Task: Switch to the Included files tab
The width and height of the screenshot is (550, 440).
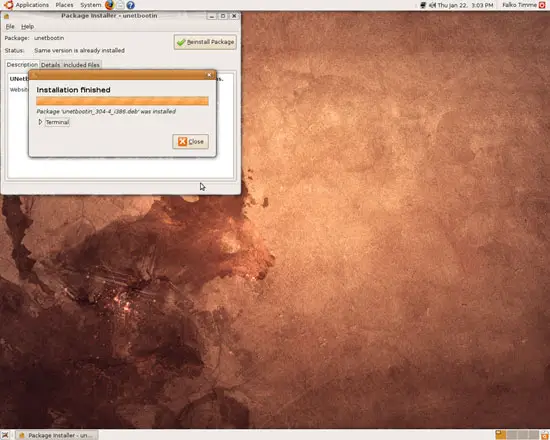Action: pos(81,65)
